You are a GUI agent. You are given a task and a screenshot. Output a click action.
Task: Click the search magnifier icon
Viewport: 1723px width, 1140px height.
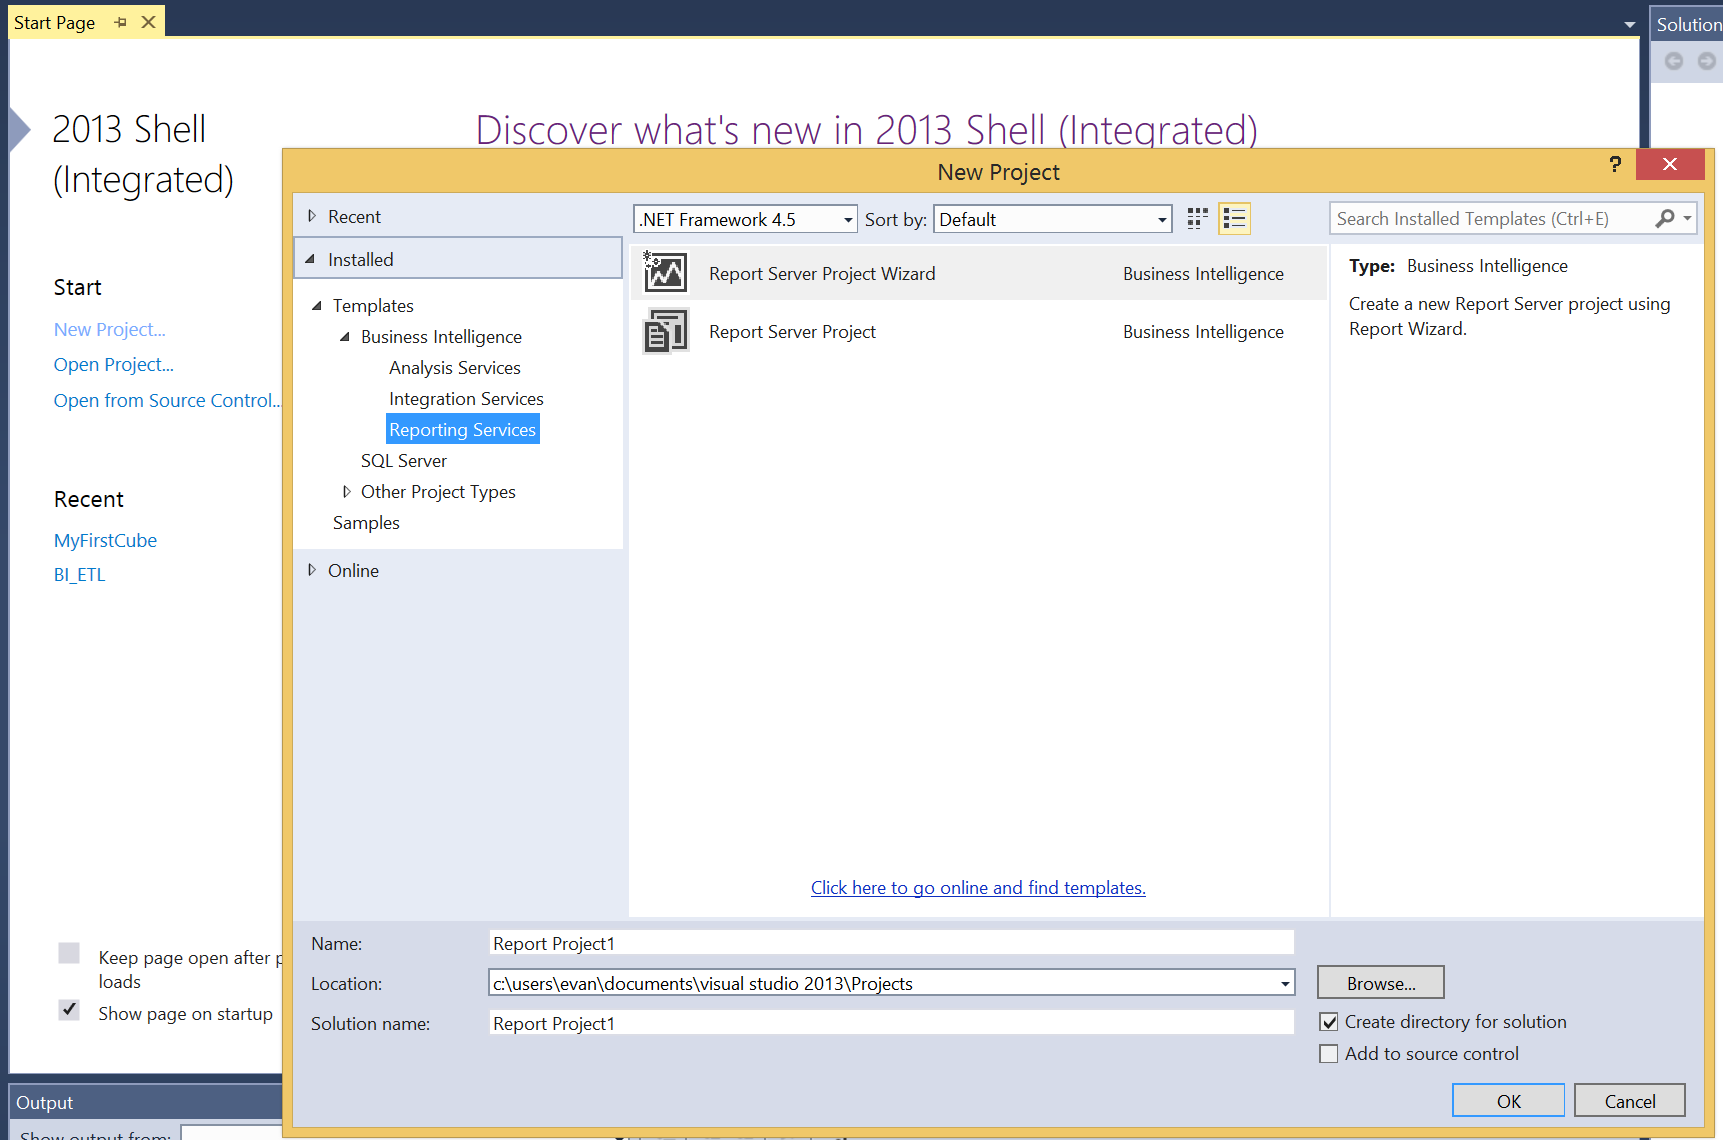tap(1665, 218)
